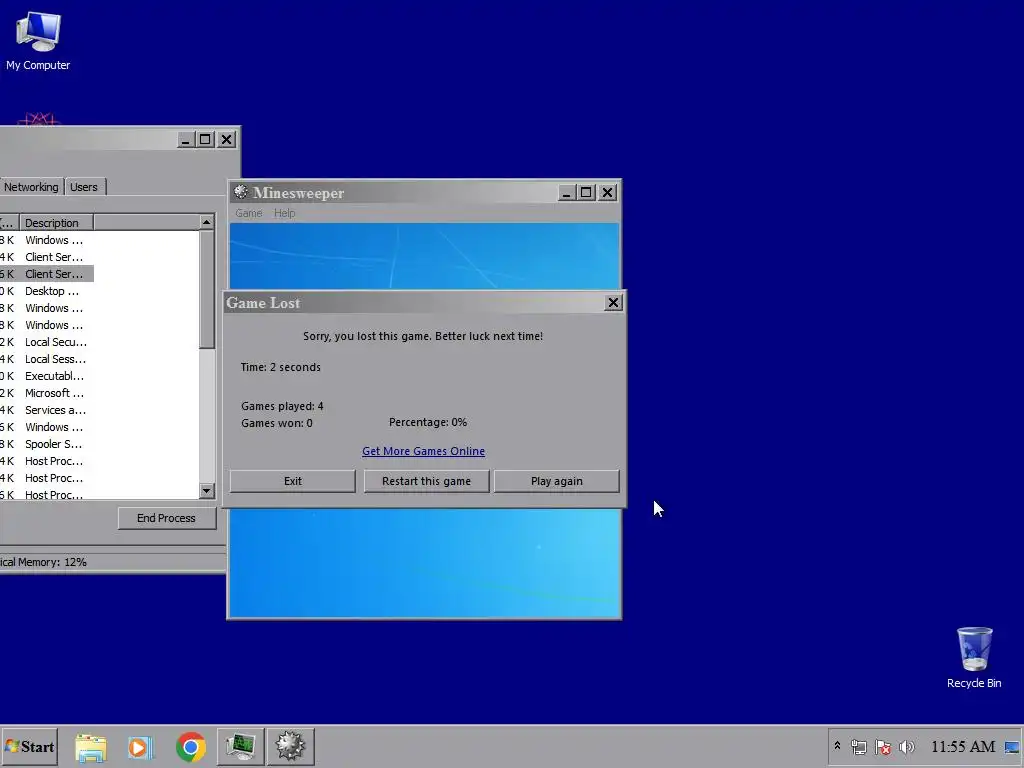This screenshot has width=1024, height=768.
Task: Maximize the Task Manager window
Action: coord(205,139)
